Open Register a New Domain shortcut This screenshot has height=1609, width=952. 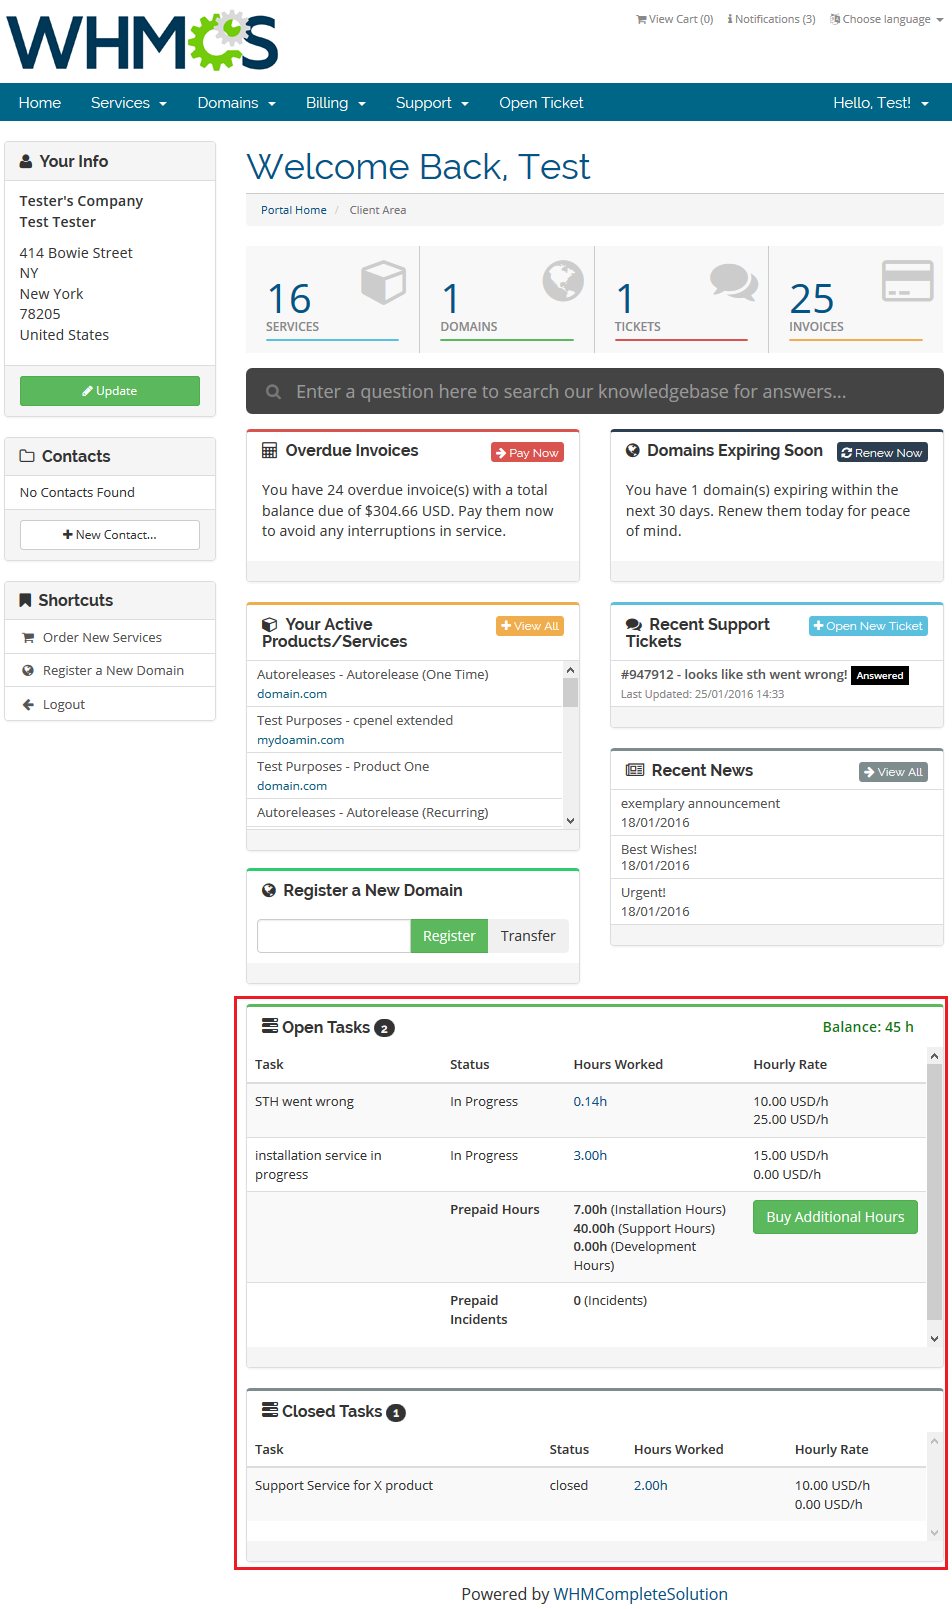pos(110,670)
